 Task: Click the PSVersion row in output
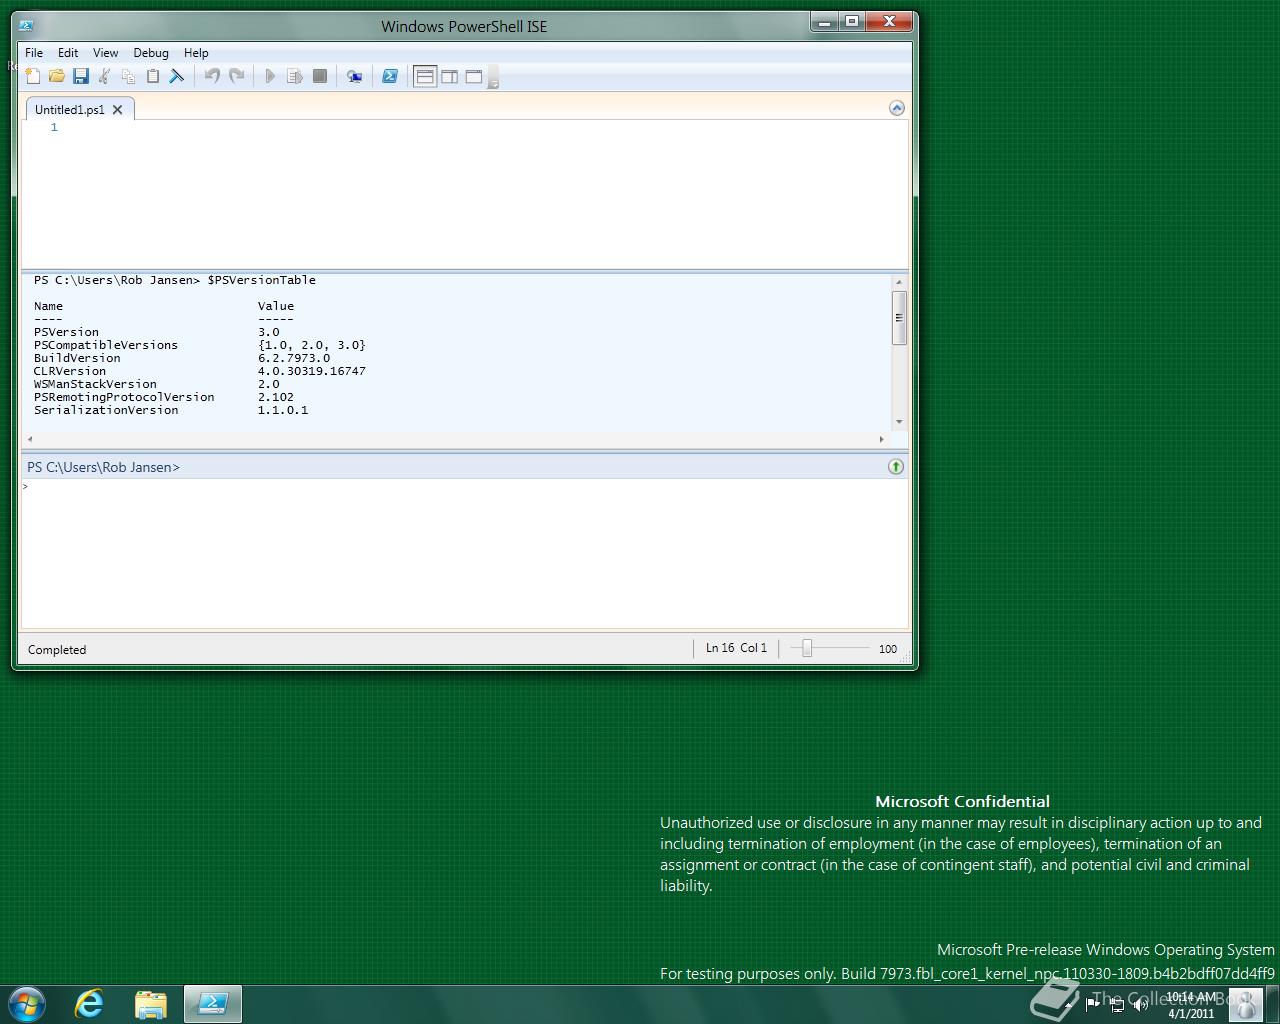157,332
